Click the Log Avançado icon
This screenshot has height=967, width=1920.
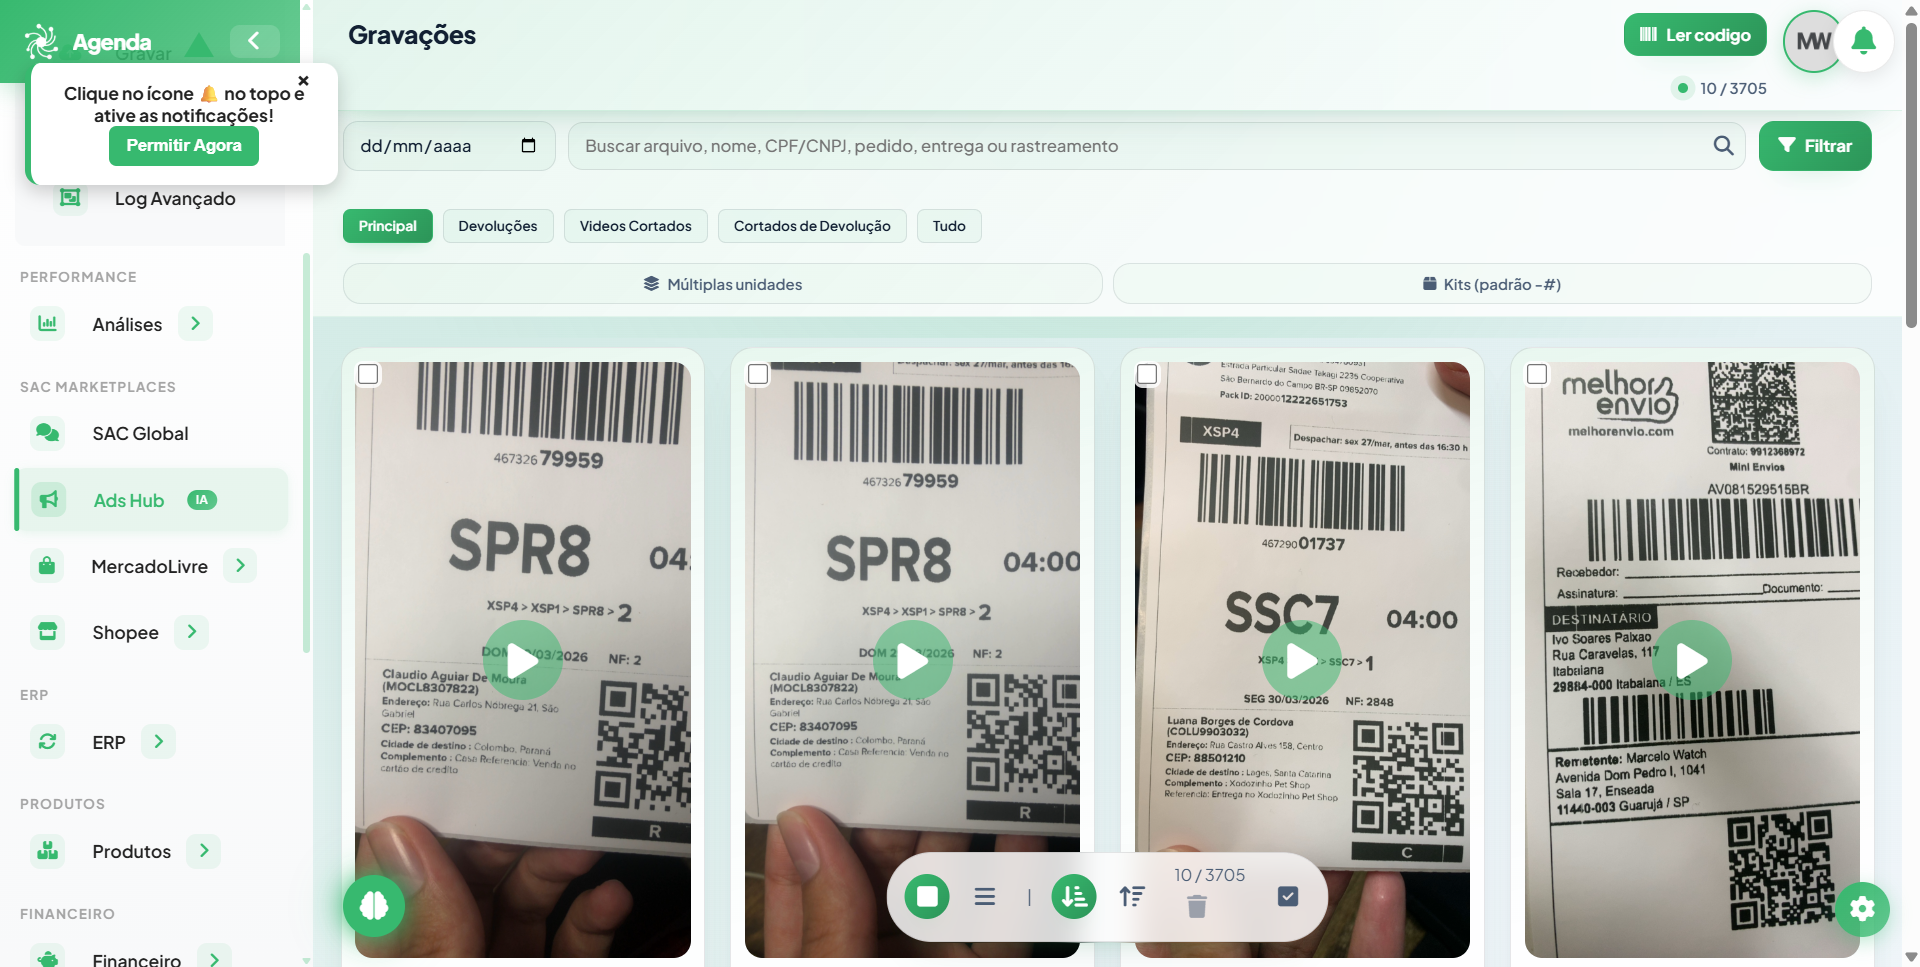tap(70, 198)
